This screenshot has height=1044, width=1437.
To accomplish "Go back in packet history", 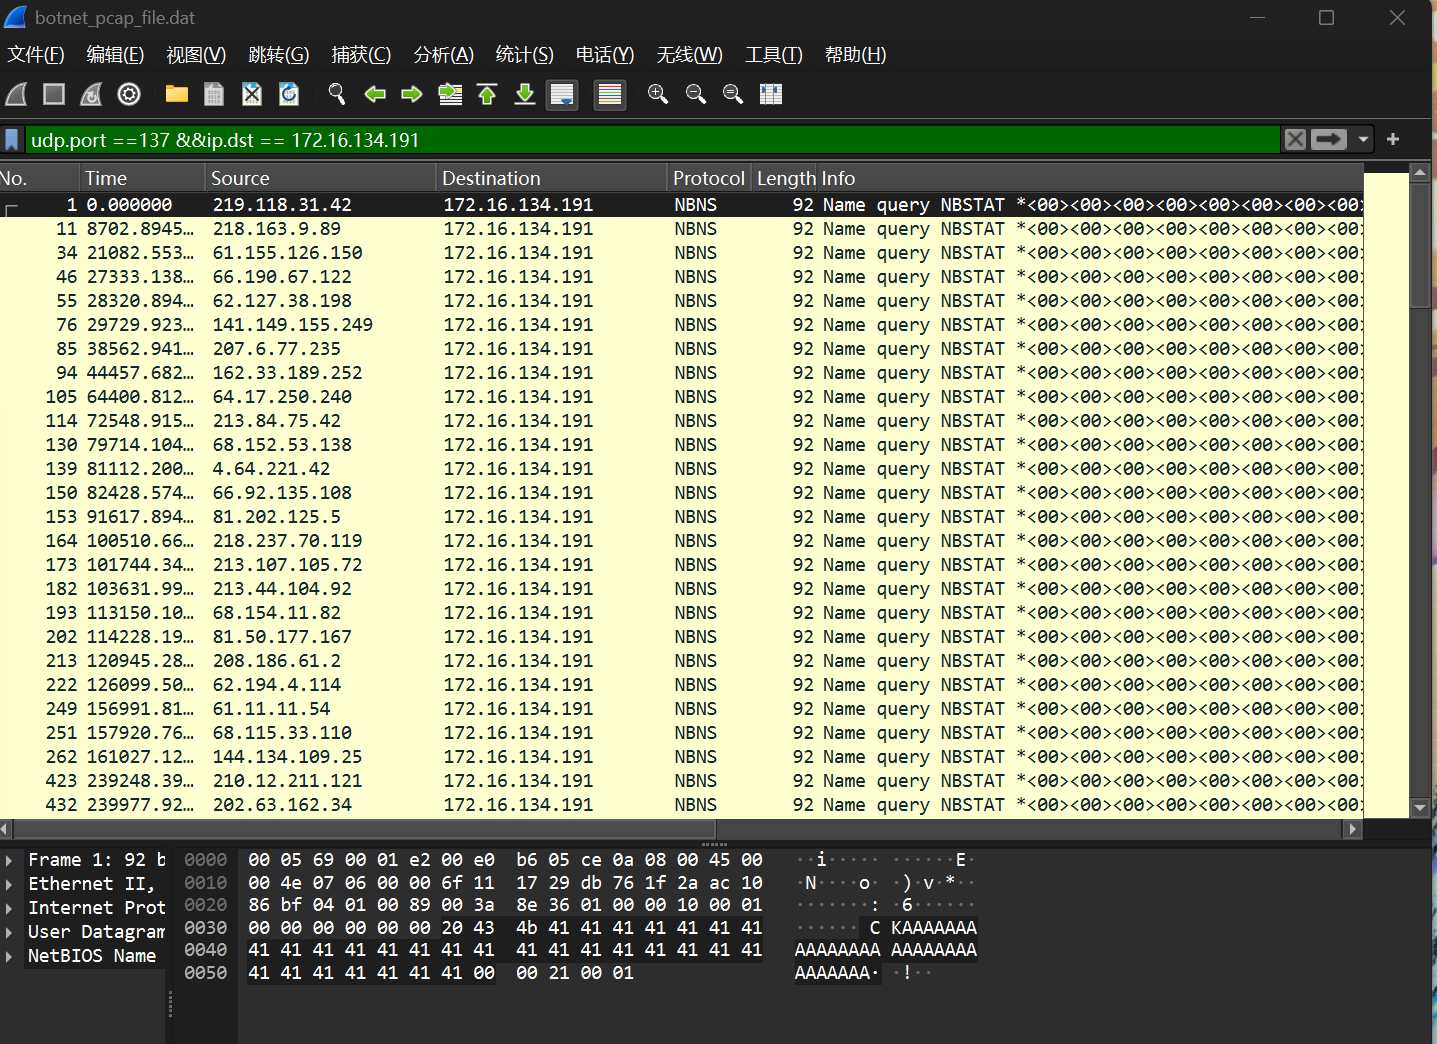I will [x=375, y=94].
